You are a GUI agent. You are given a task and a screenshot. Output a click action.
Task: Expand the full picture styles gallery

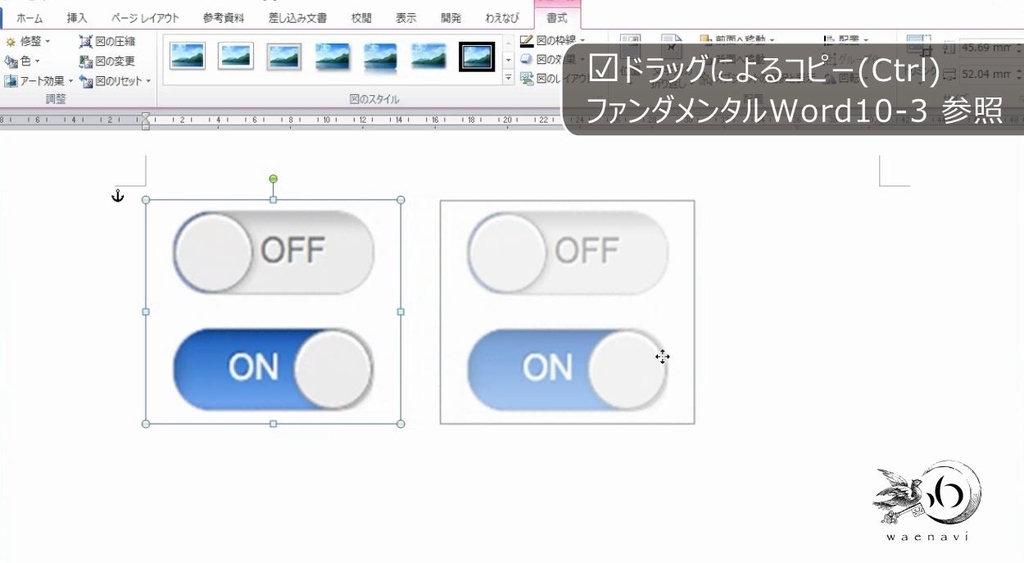tap(509, 78)
